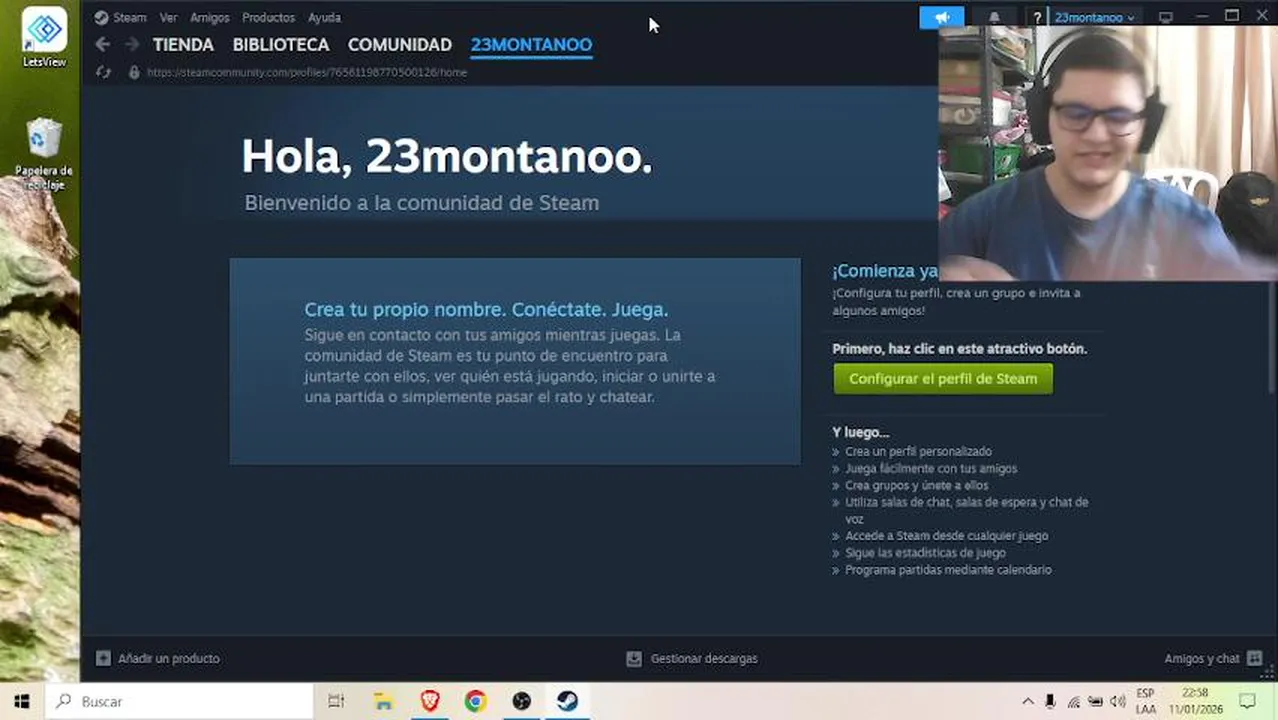Select the 23MONTANOO profile tab

pos(531,45)
